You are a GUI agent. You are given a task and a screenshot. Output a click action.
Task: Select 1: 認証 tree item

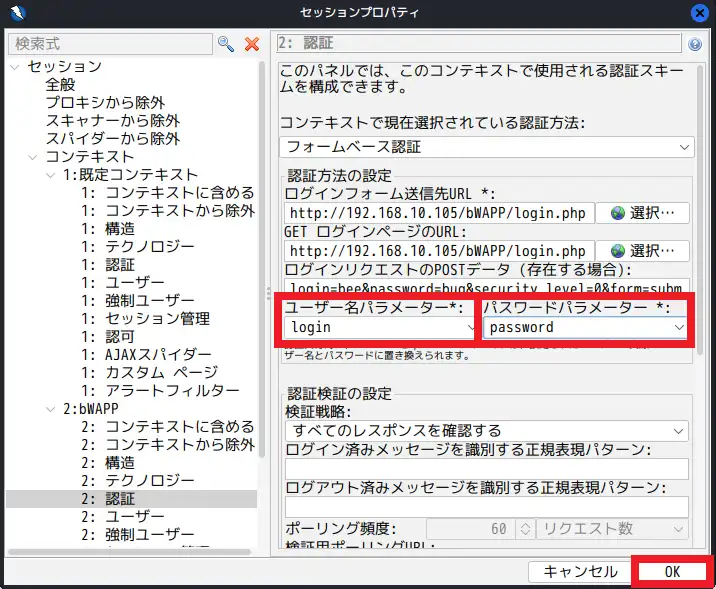pos(108,265)
